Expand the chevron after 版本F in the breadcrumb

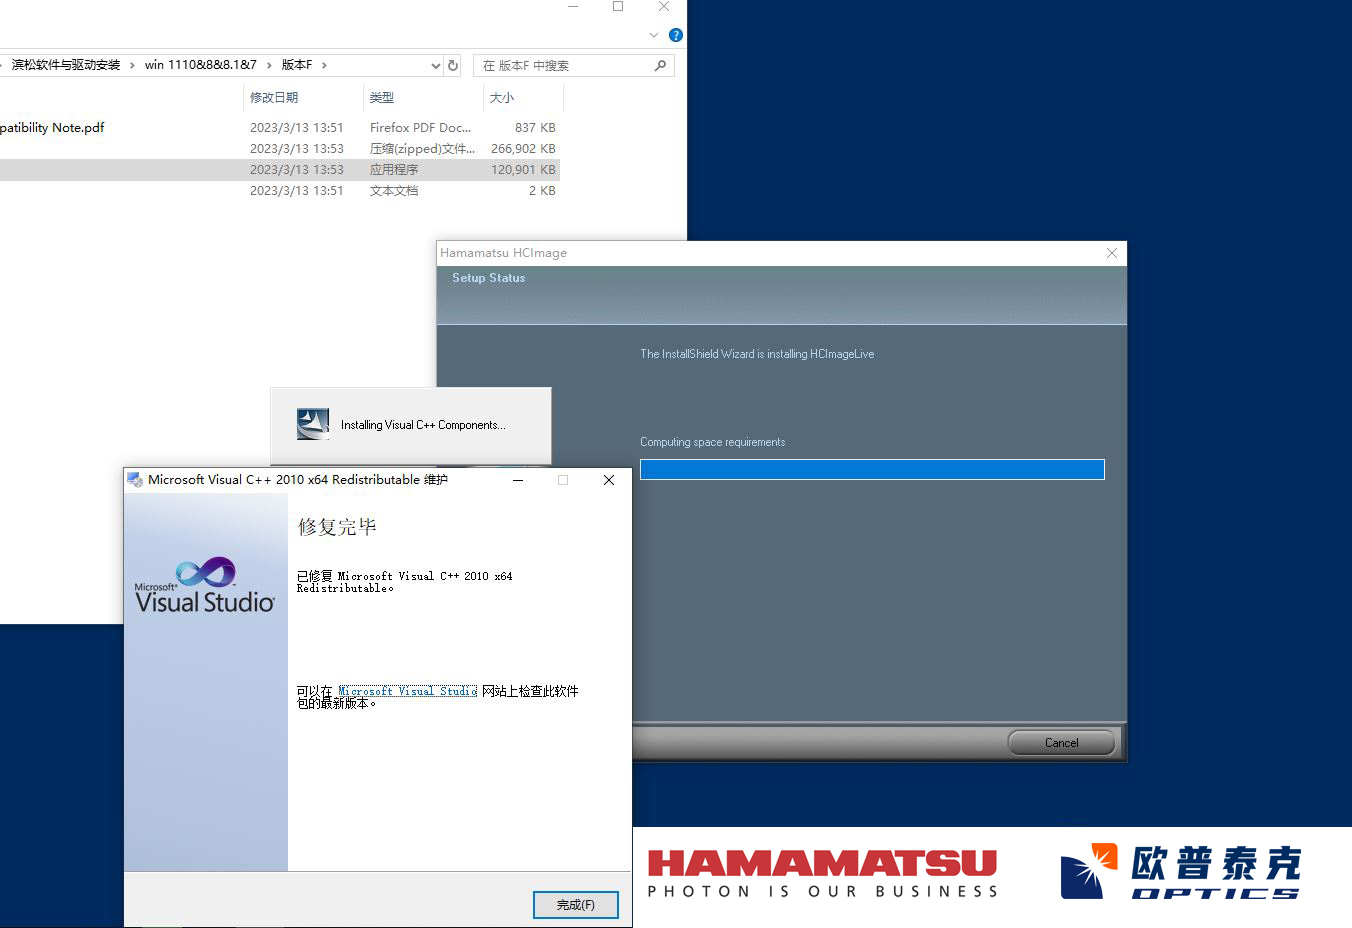[x=324, y=65]
